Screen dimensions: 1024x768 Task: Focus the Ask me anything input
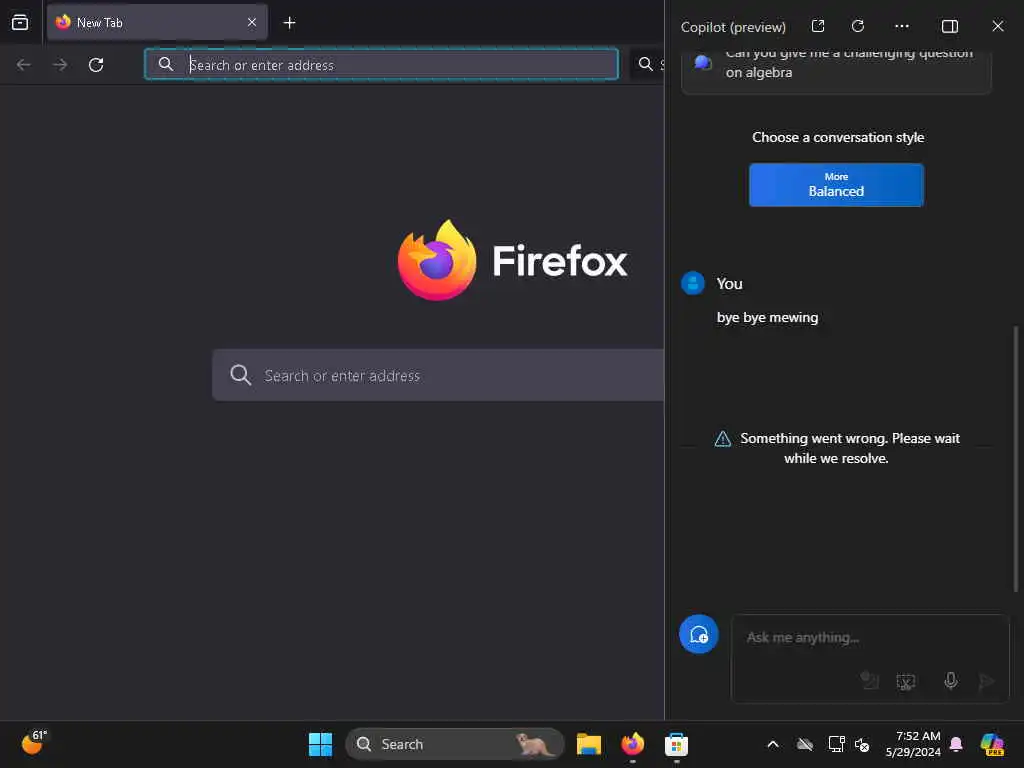[870, 638]
